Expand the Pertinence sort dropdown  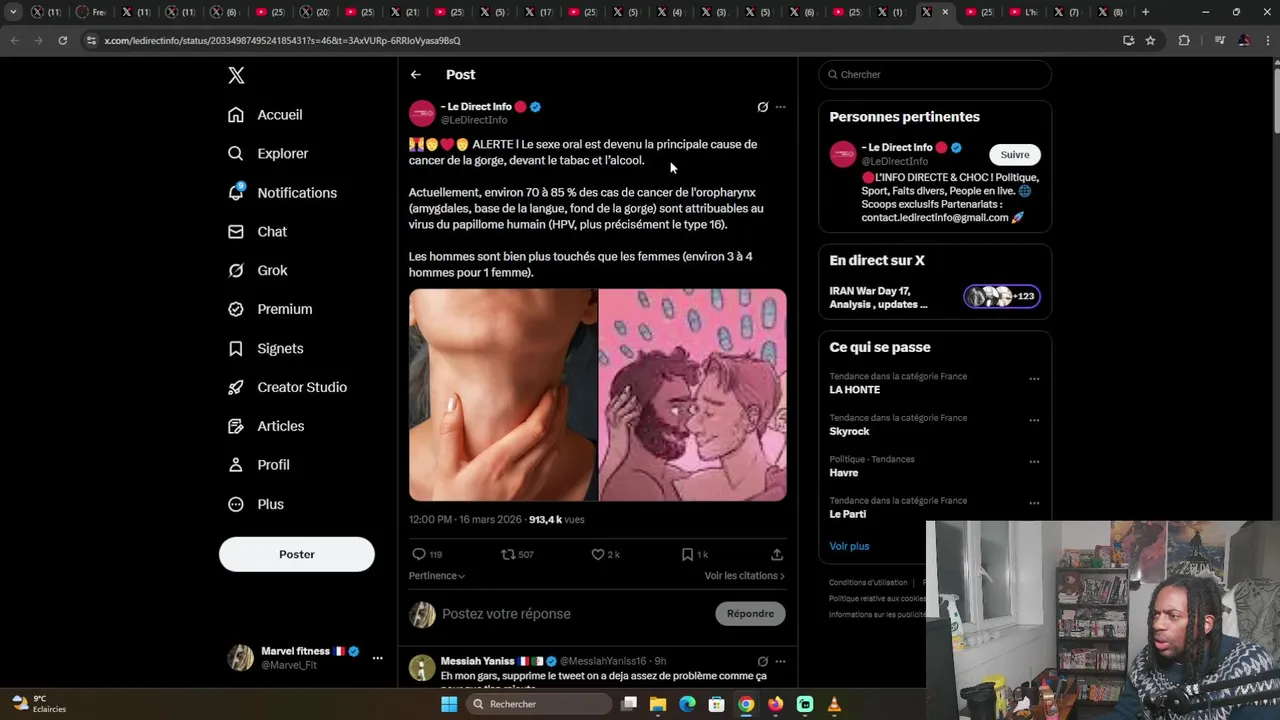click(437, 576)
